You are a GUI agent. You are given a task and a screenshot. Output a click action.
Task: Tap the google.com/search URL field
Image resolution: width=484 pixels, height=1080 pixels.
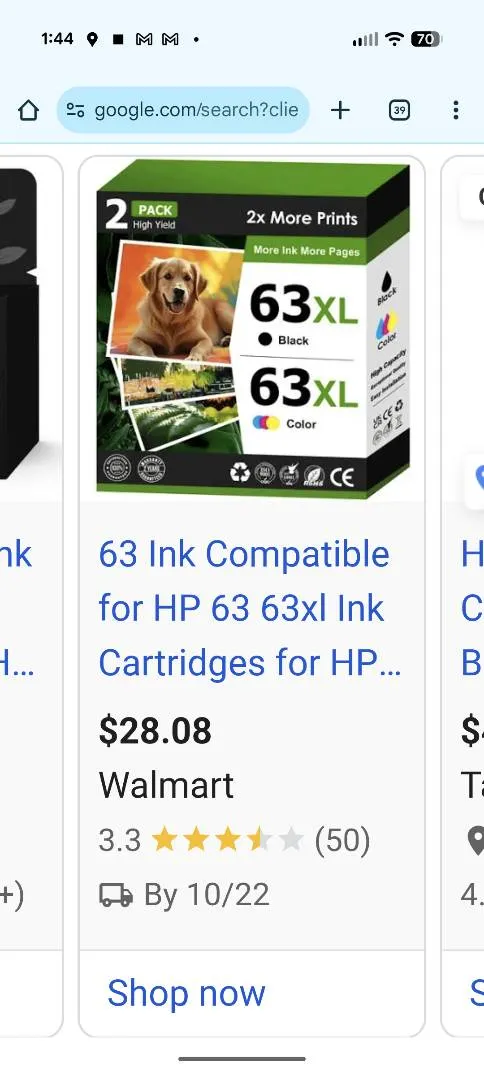click(x=183, y=110)
